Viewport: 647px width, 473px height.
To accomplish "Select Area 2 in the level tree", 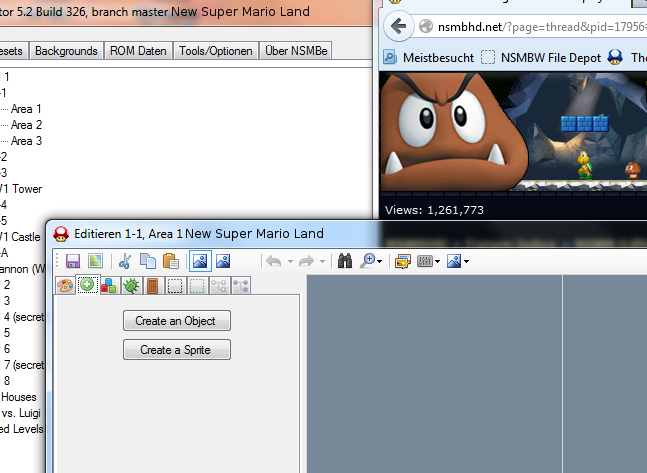I will [26, 125].
